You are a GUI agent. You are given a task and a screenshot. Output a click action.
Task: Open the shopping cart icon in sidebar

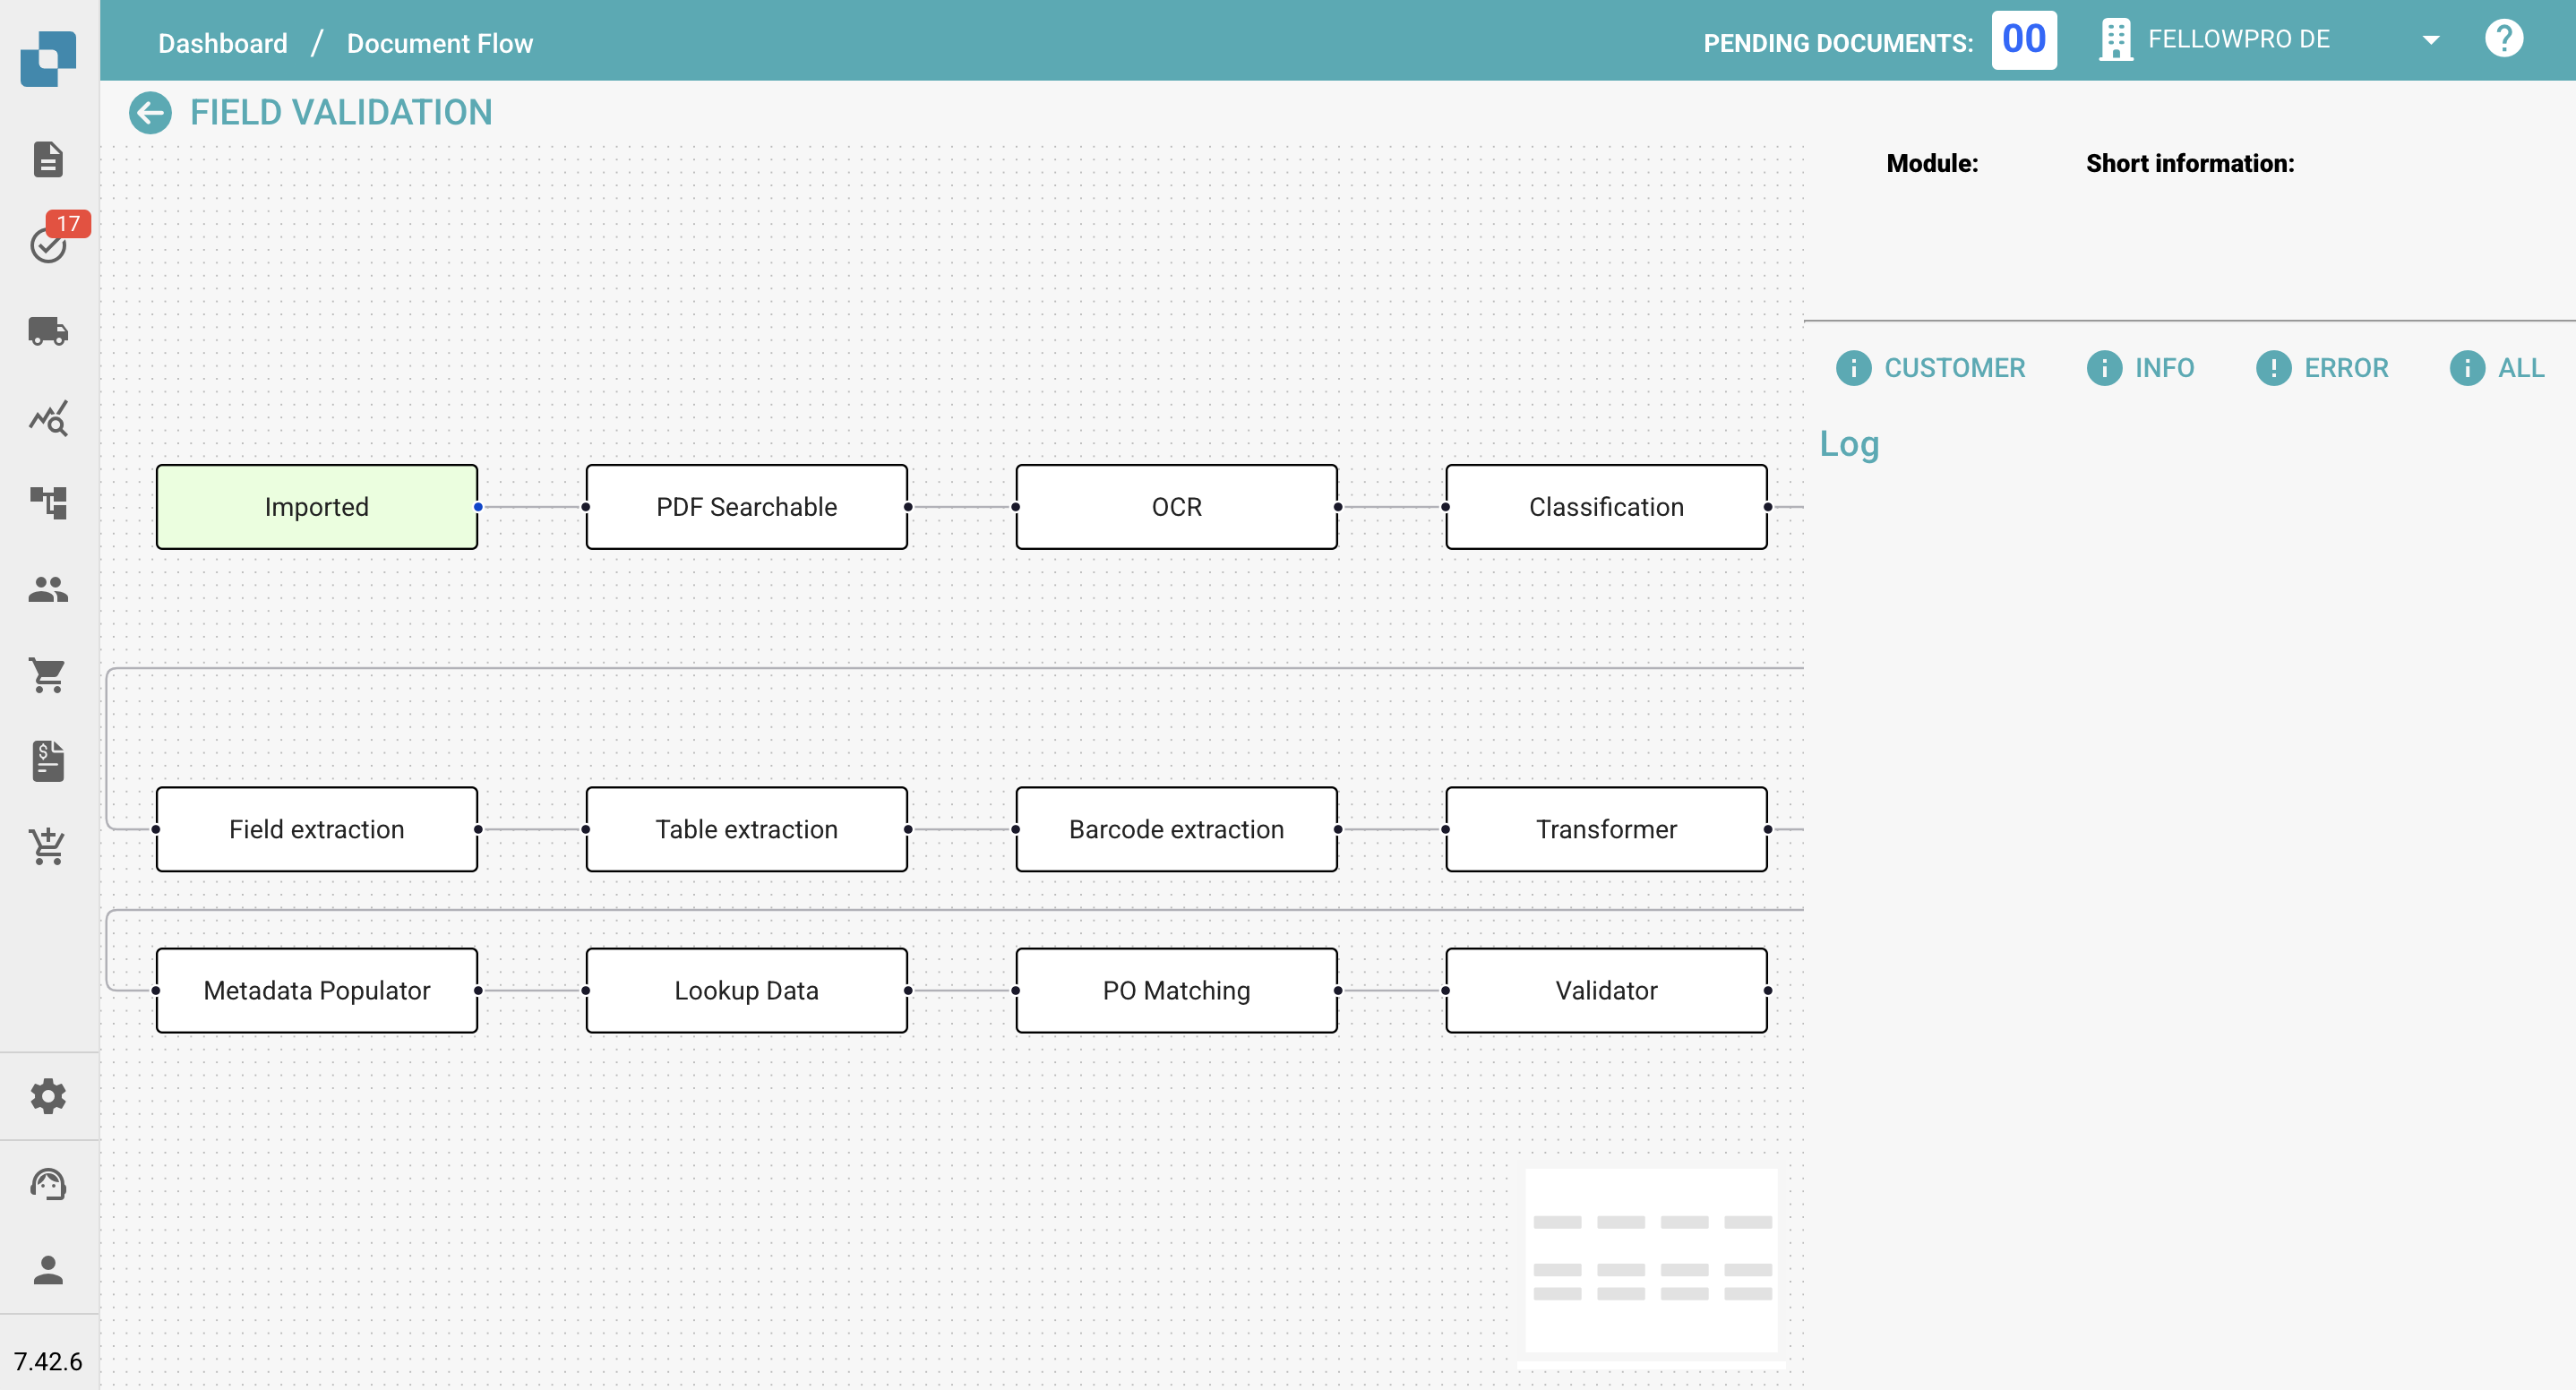pos(48,675)
